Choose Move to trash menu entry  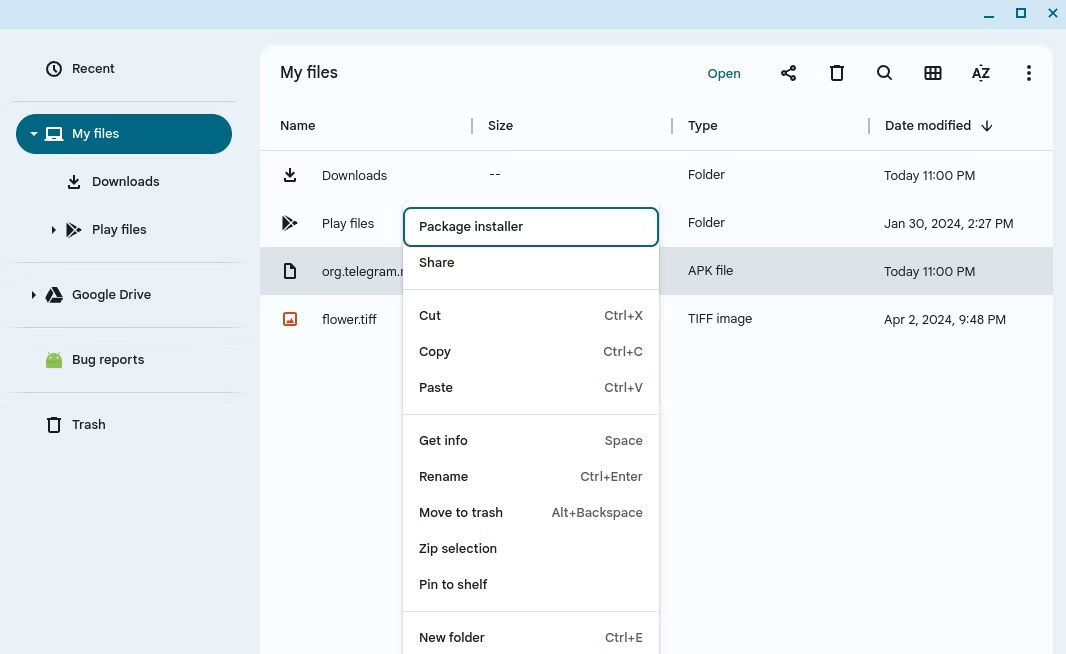460,513
